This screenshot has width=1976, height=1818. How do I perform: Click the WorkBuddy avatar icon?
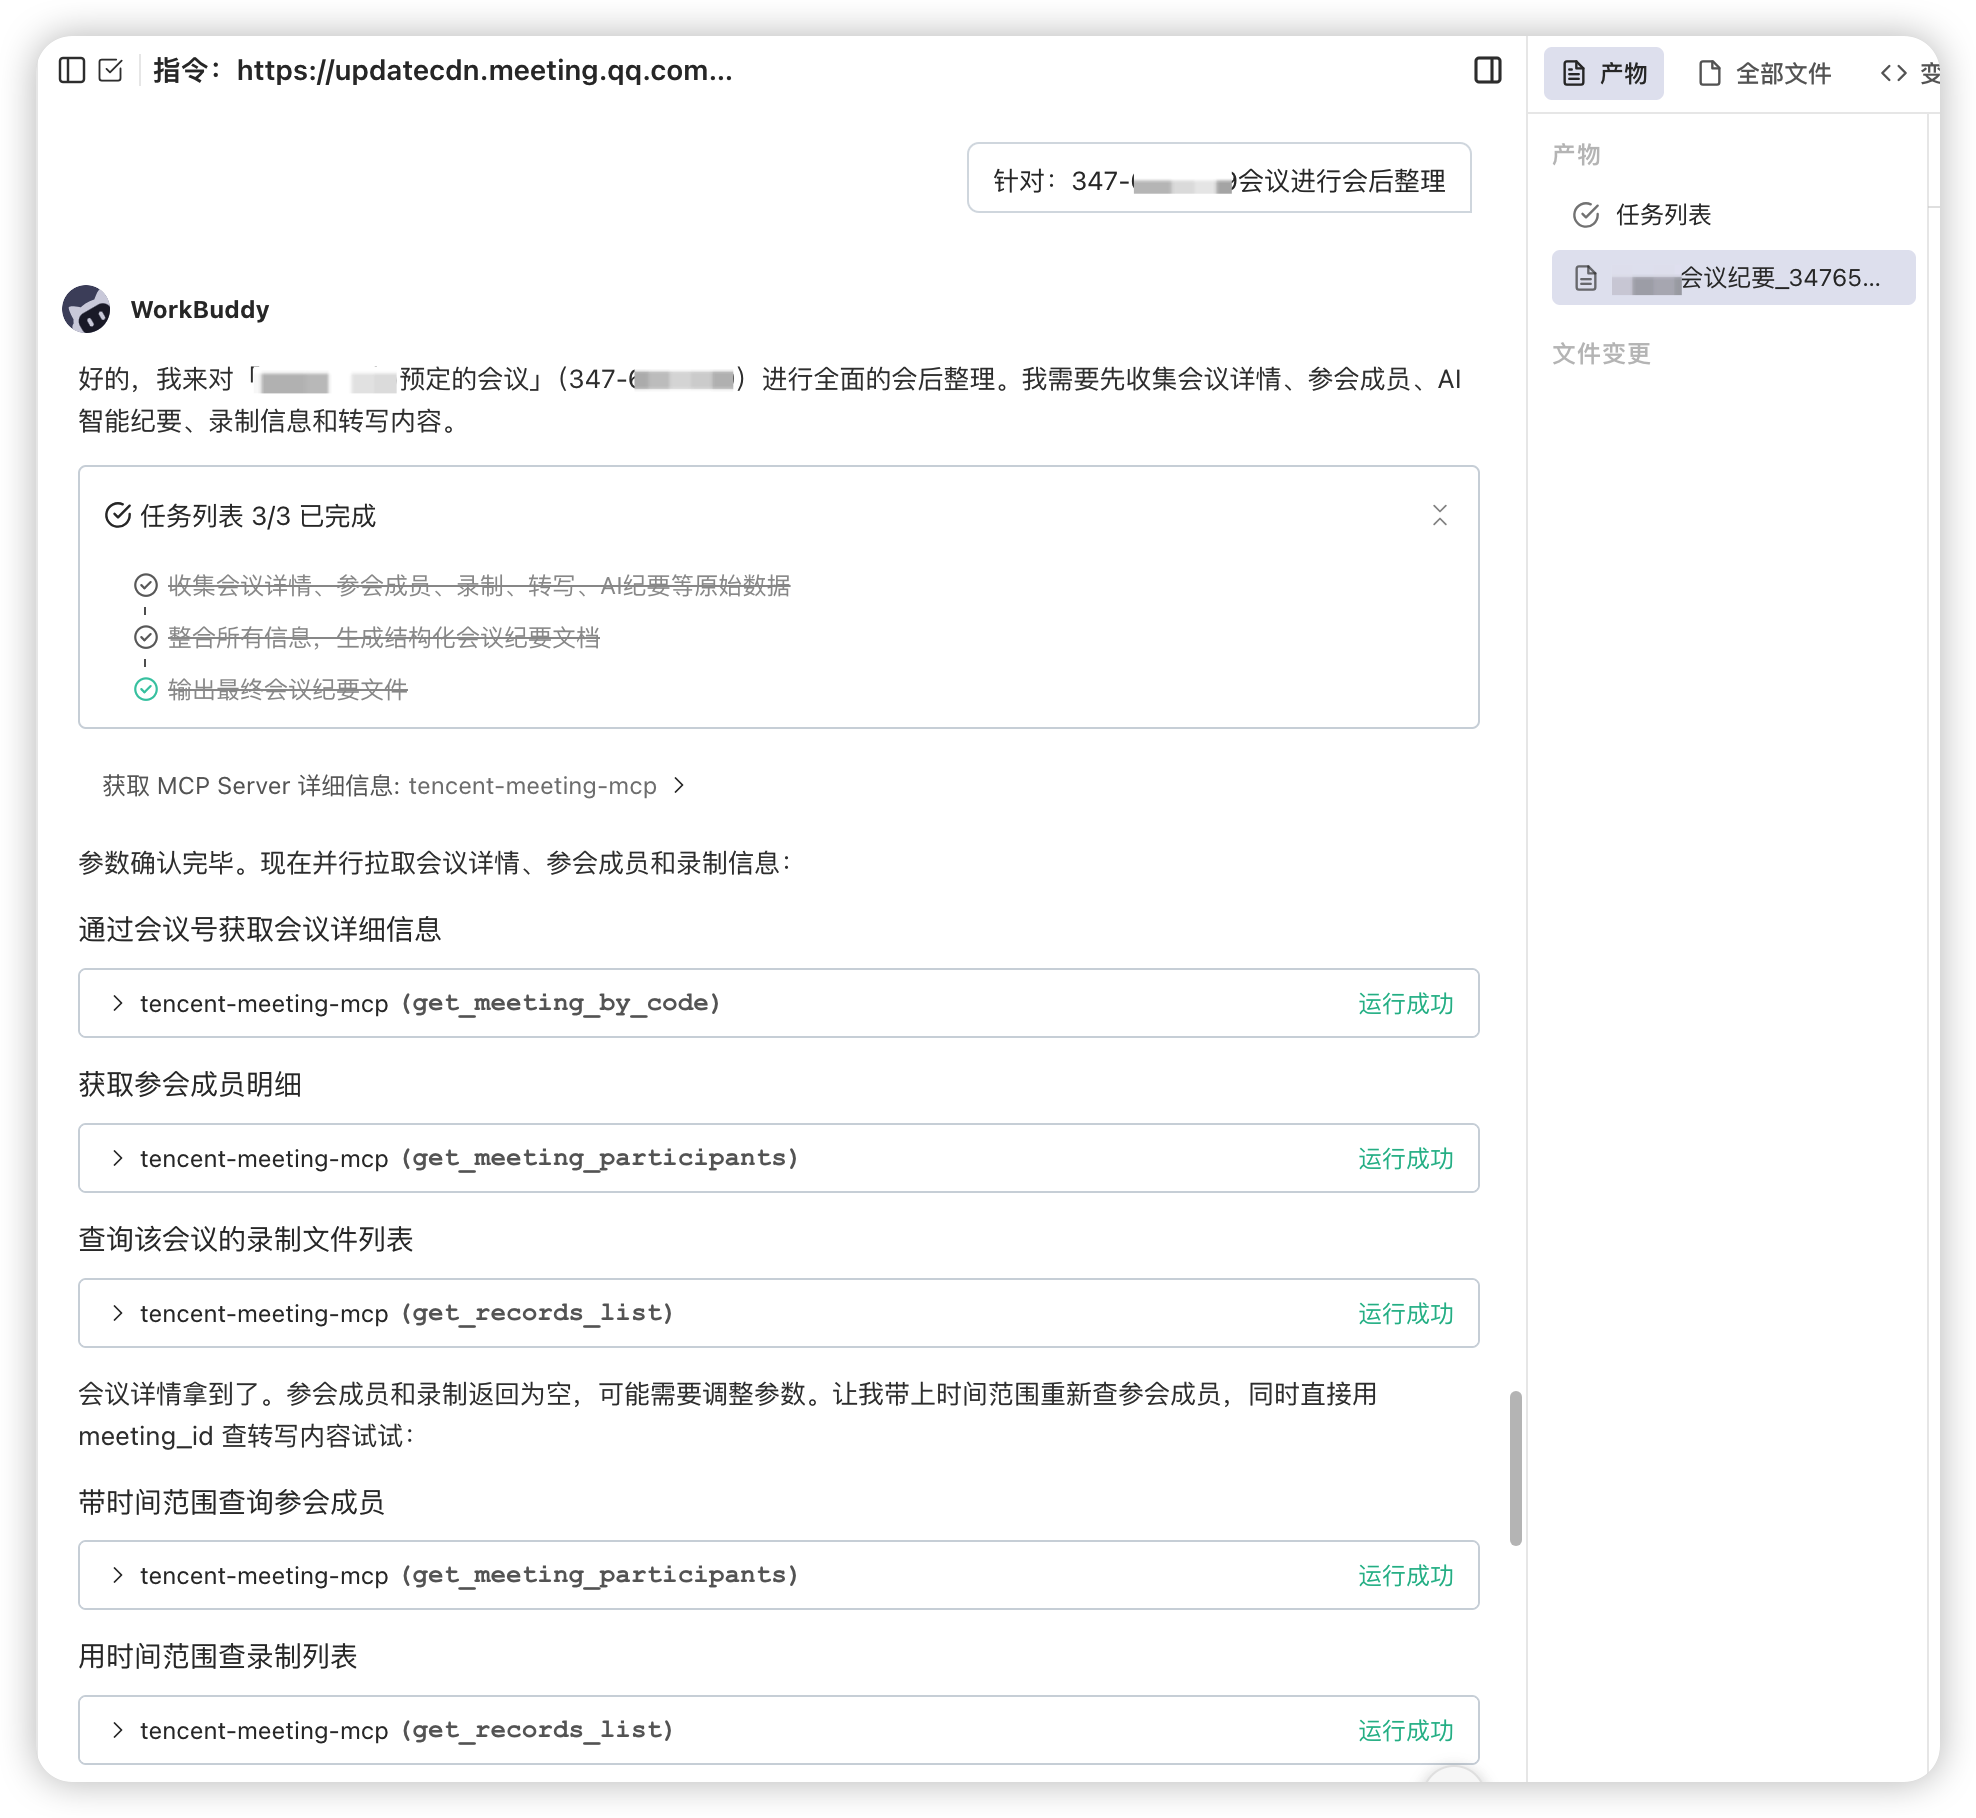(x=86, y=309)
